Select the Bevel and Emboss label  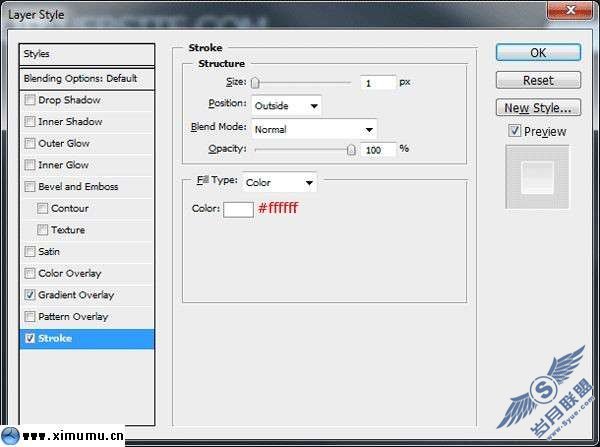(78, 187)
